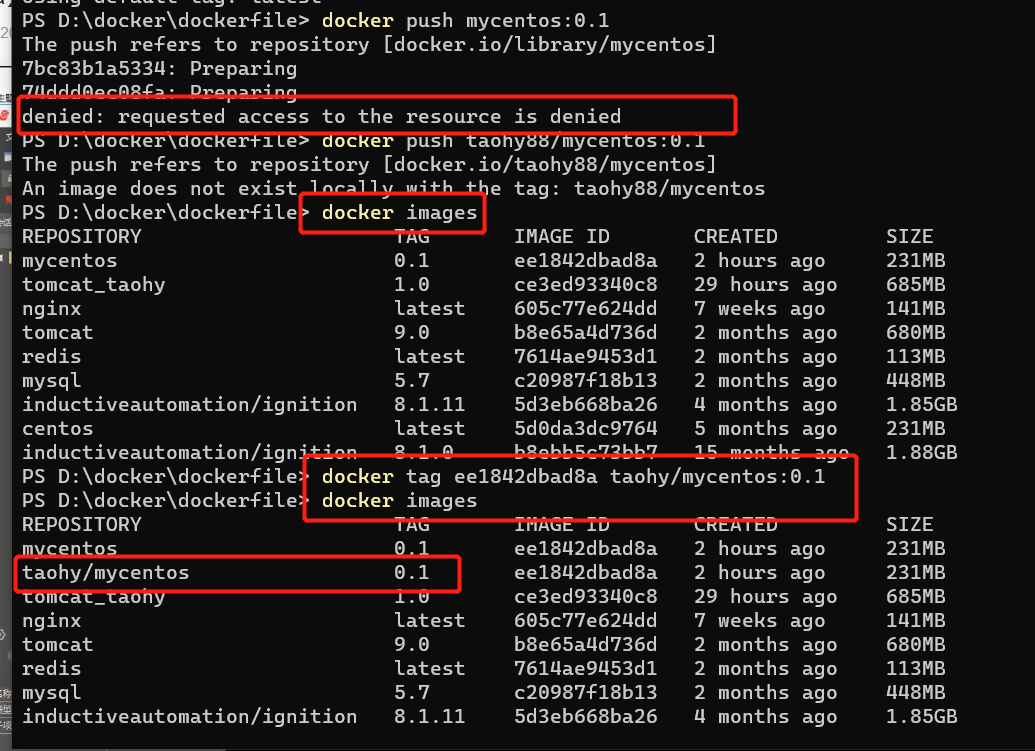Click 1.85GB in the first images listing

921,405
